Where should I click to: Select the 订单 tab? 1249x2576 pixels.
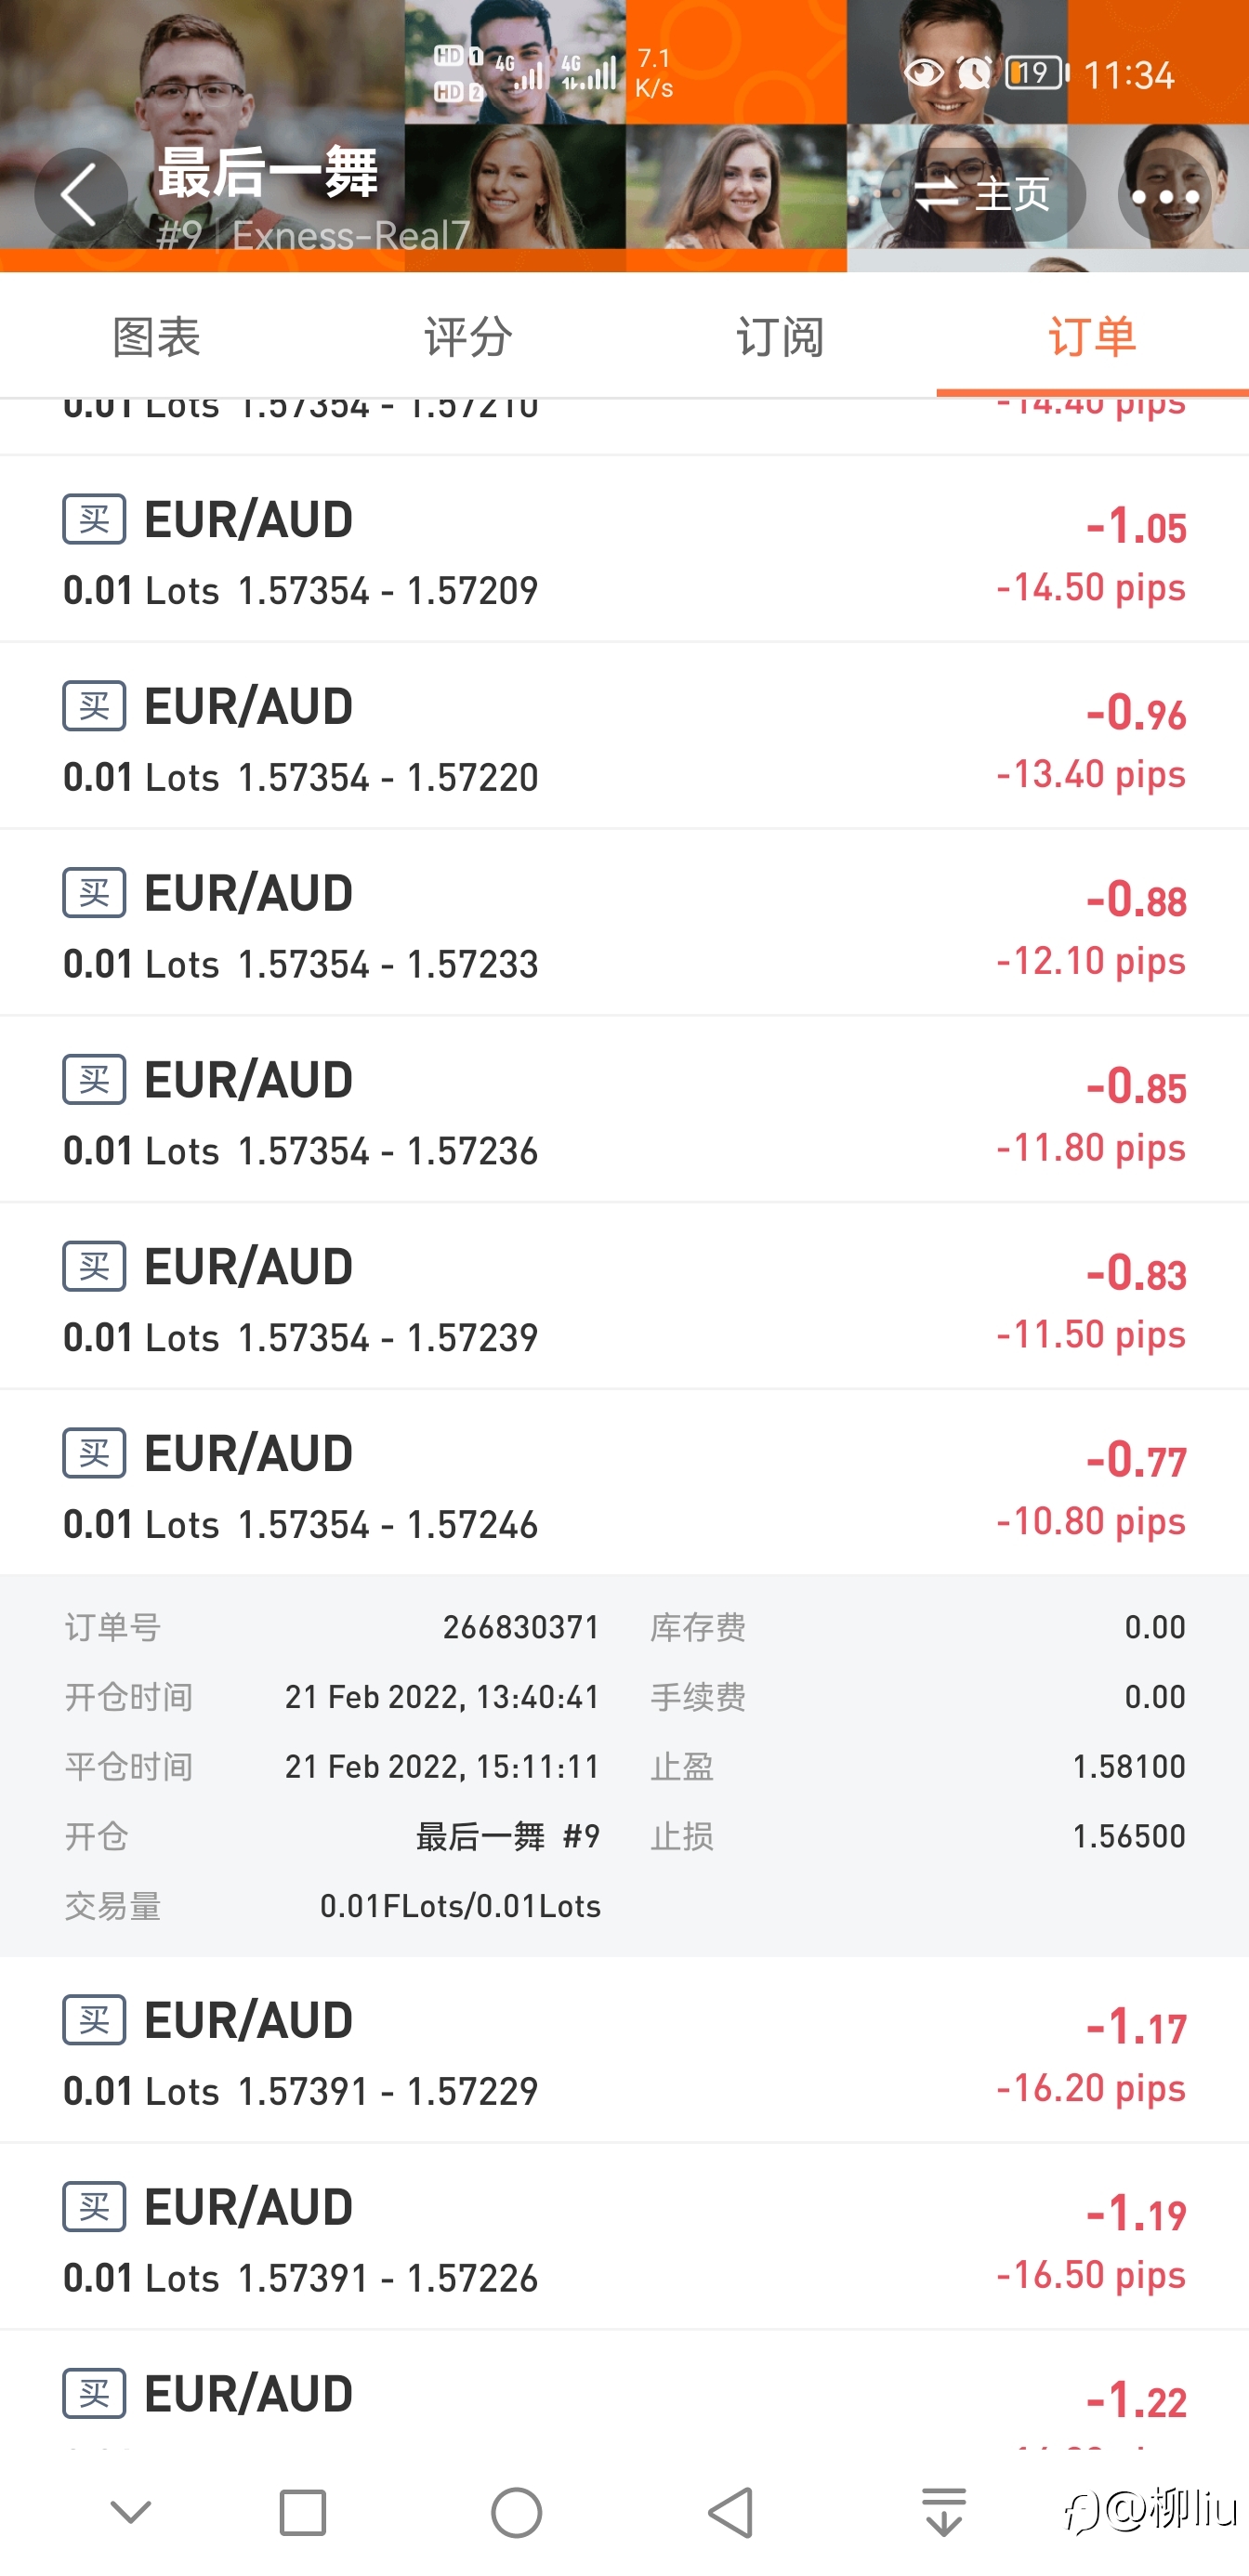(1092, 336)
